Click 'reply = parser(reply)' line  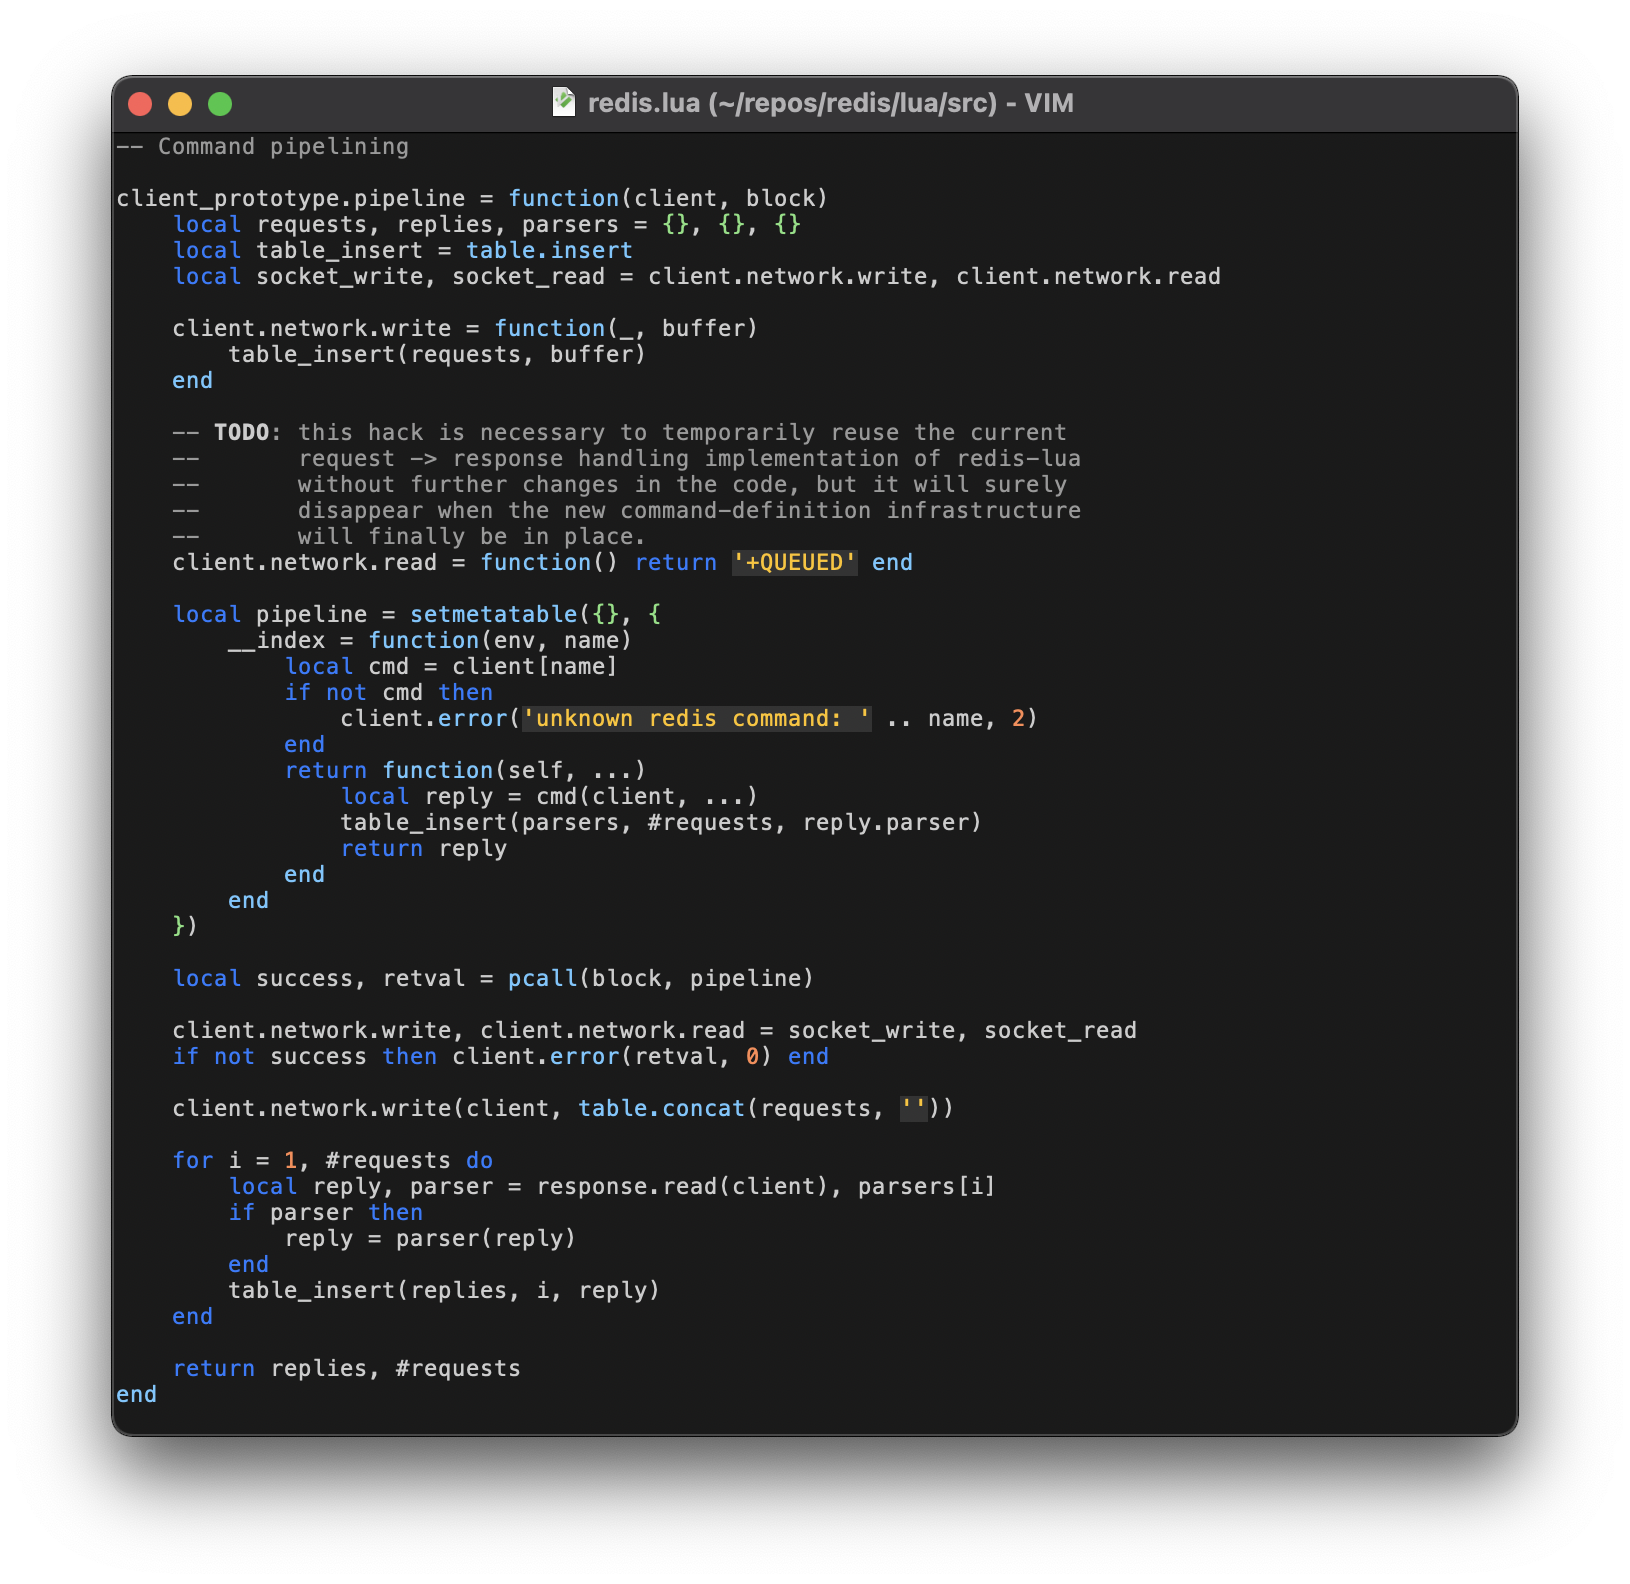[x=430, y=1239]
